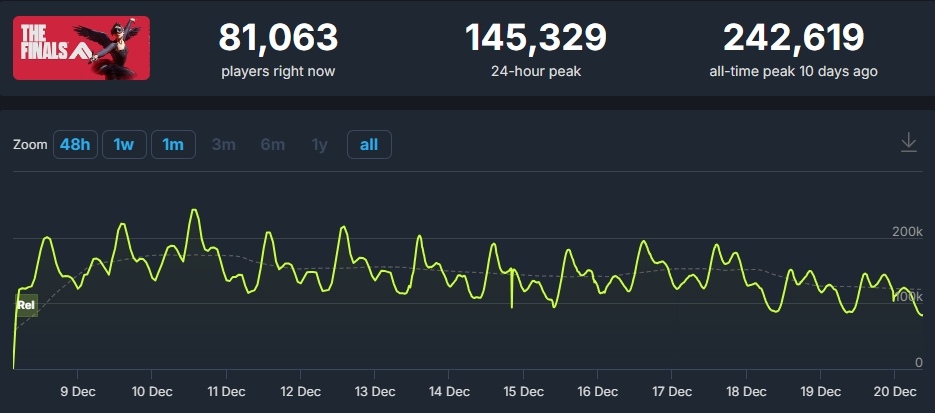Click the disabled 6m zoom option
Image resolution: width=935 pixels, height=413 pixels.
(x=272, y=145)
